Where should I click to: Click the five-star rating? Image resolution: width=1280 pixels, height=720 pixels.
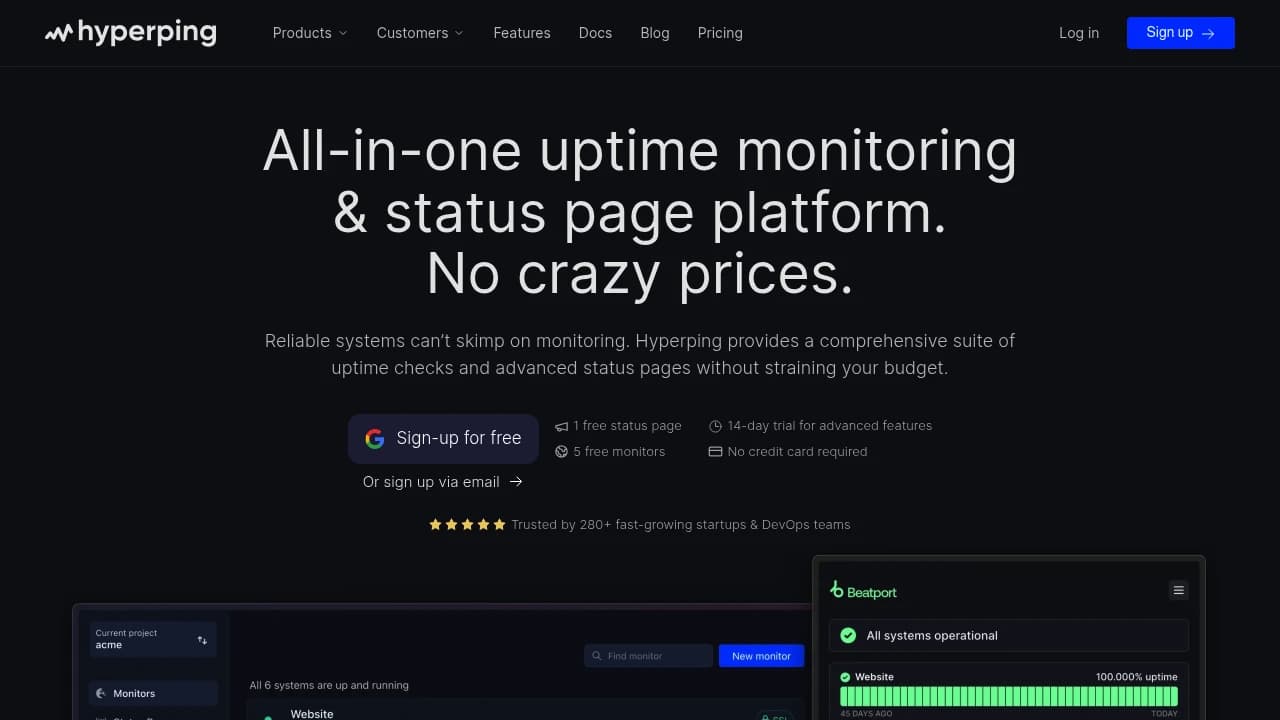pos(467,524)
